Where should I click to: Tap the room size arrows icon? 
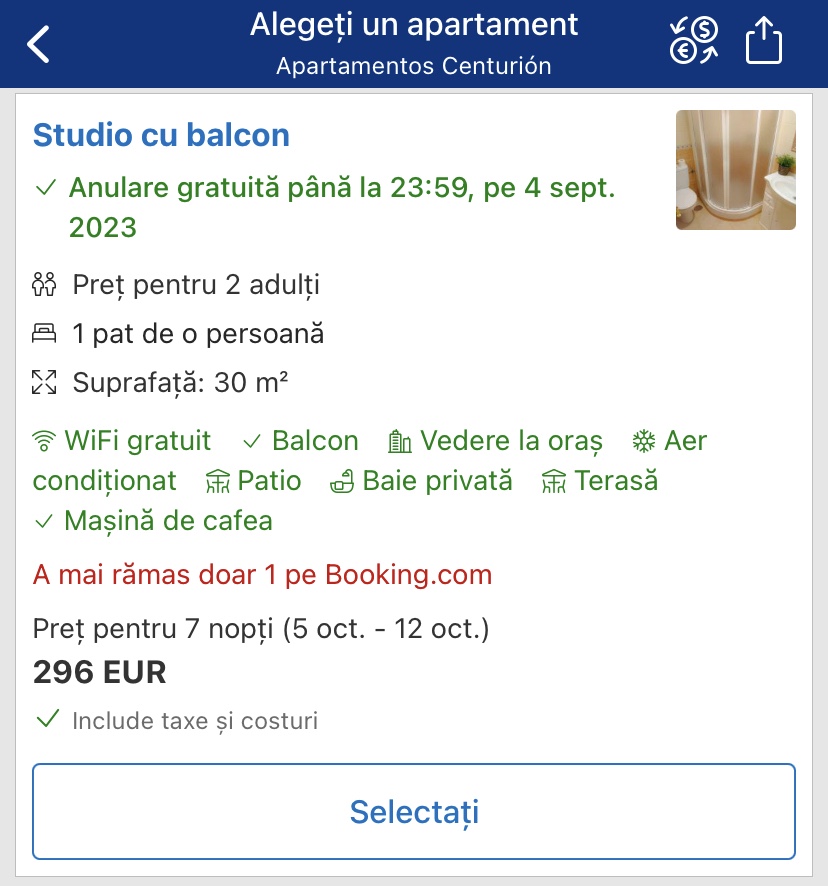point(45,382)
